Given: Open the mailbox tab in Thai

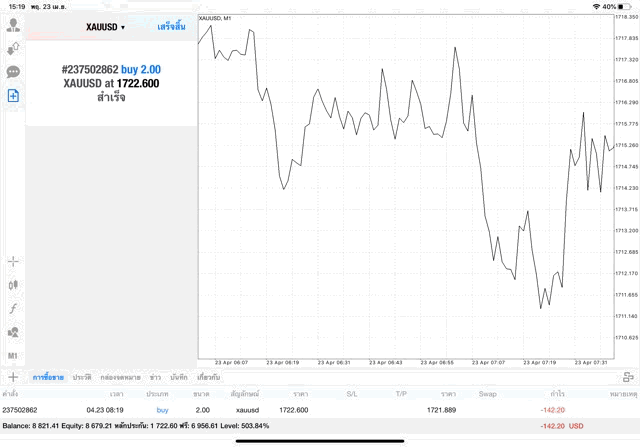Looking at the screenshot, I should click(x=120, y=377).
